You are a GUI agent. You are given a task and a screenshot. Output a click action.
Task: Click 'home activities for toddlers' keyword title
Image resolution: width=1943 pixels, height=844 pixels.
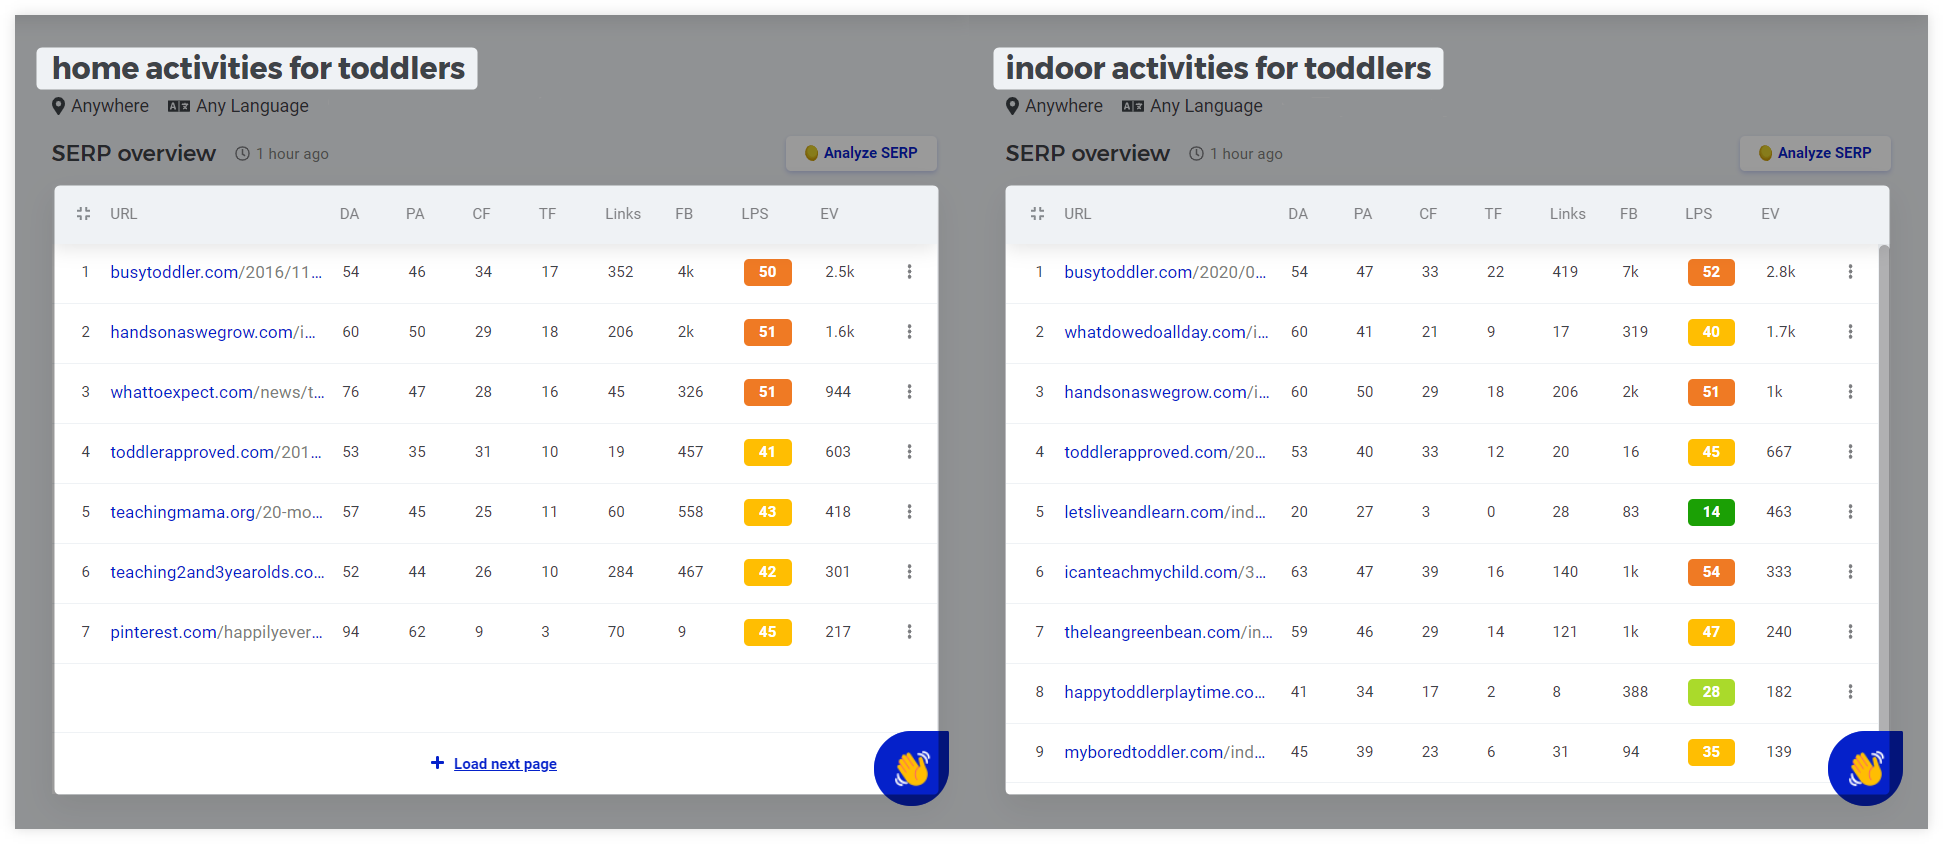coord(258,68)
